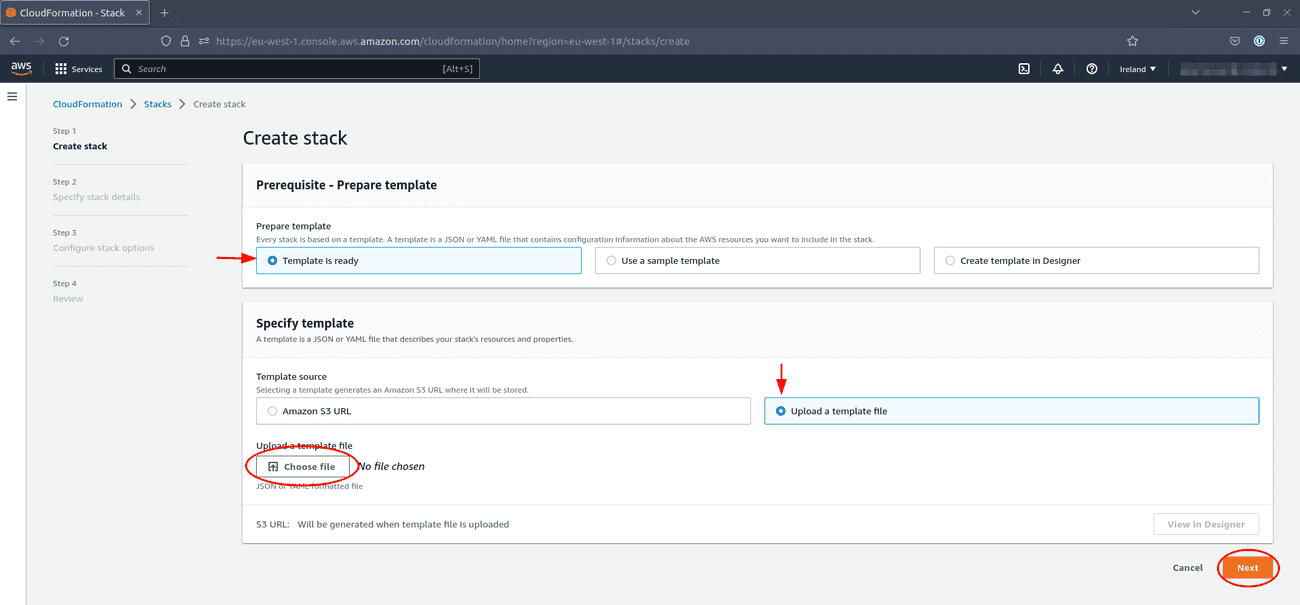
Task: Open AWS CloudShell from the top bar
Action: coord(1023,68)
